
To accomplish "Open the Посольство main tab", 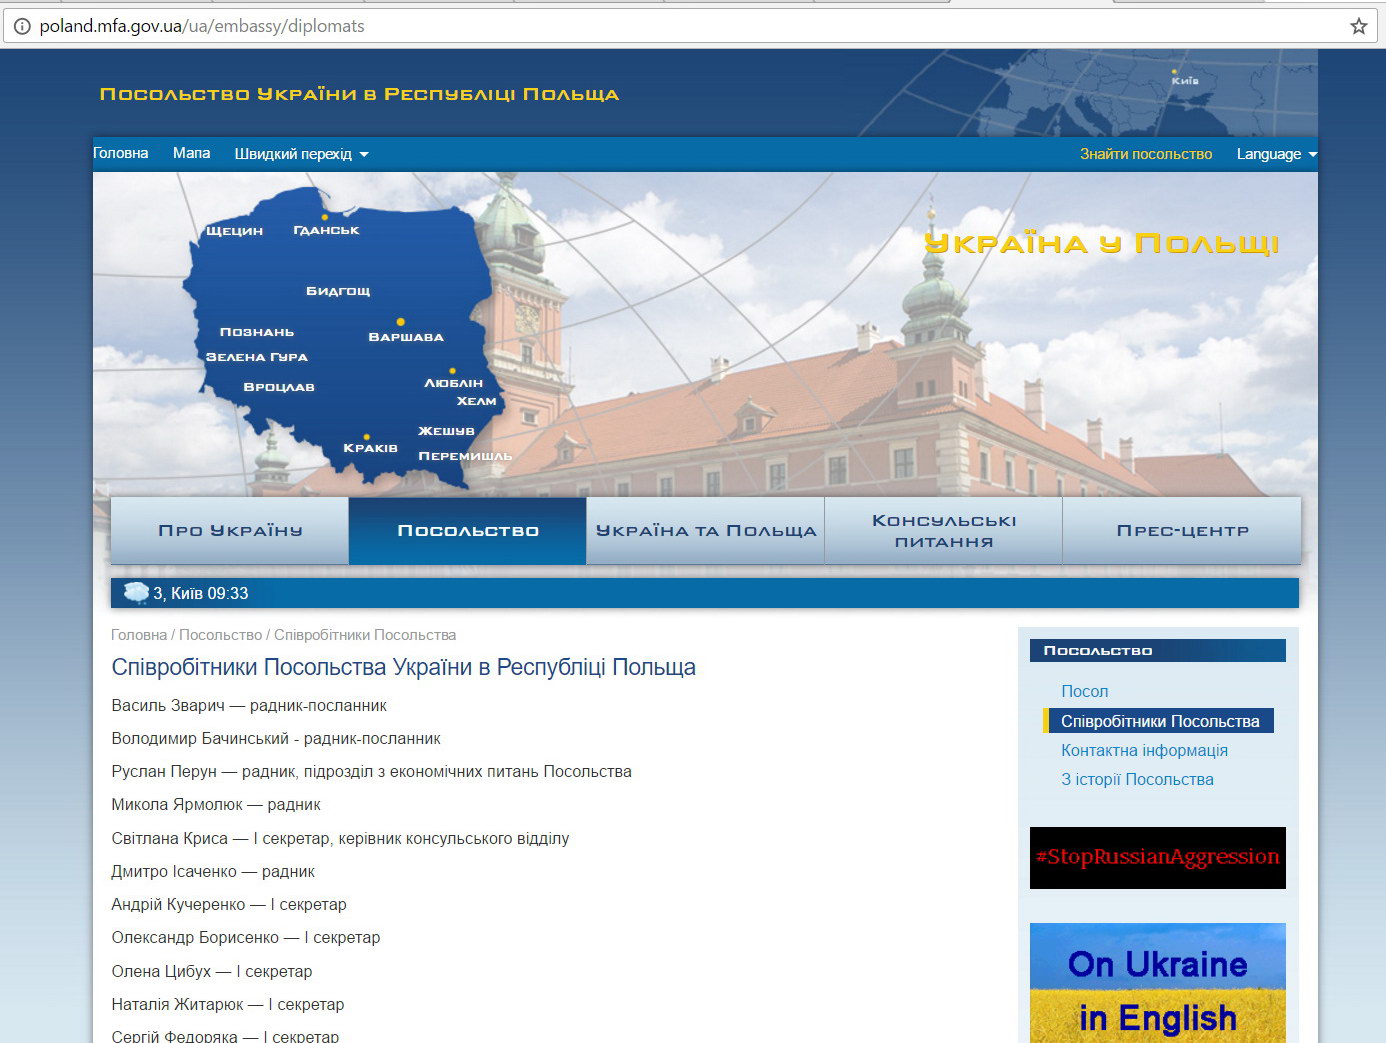I will click(468, 531).
